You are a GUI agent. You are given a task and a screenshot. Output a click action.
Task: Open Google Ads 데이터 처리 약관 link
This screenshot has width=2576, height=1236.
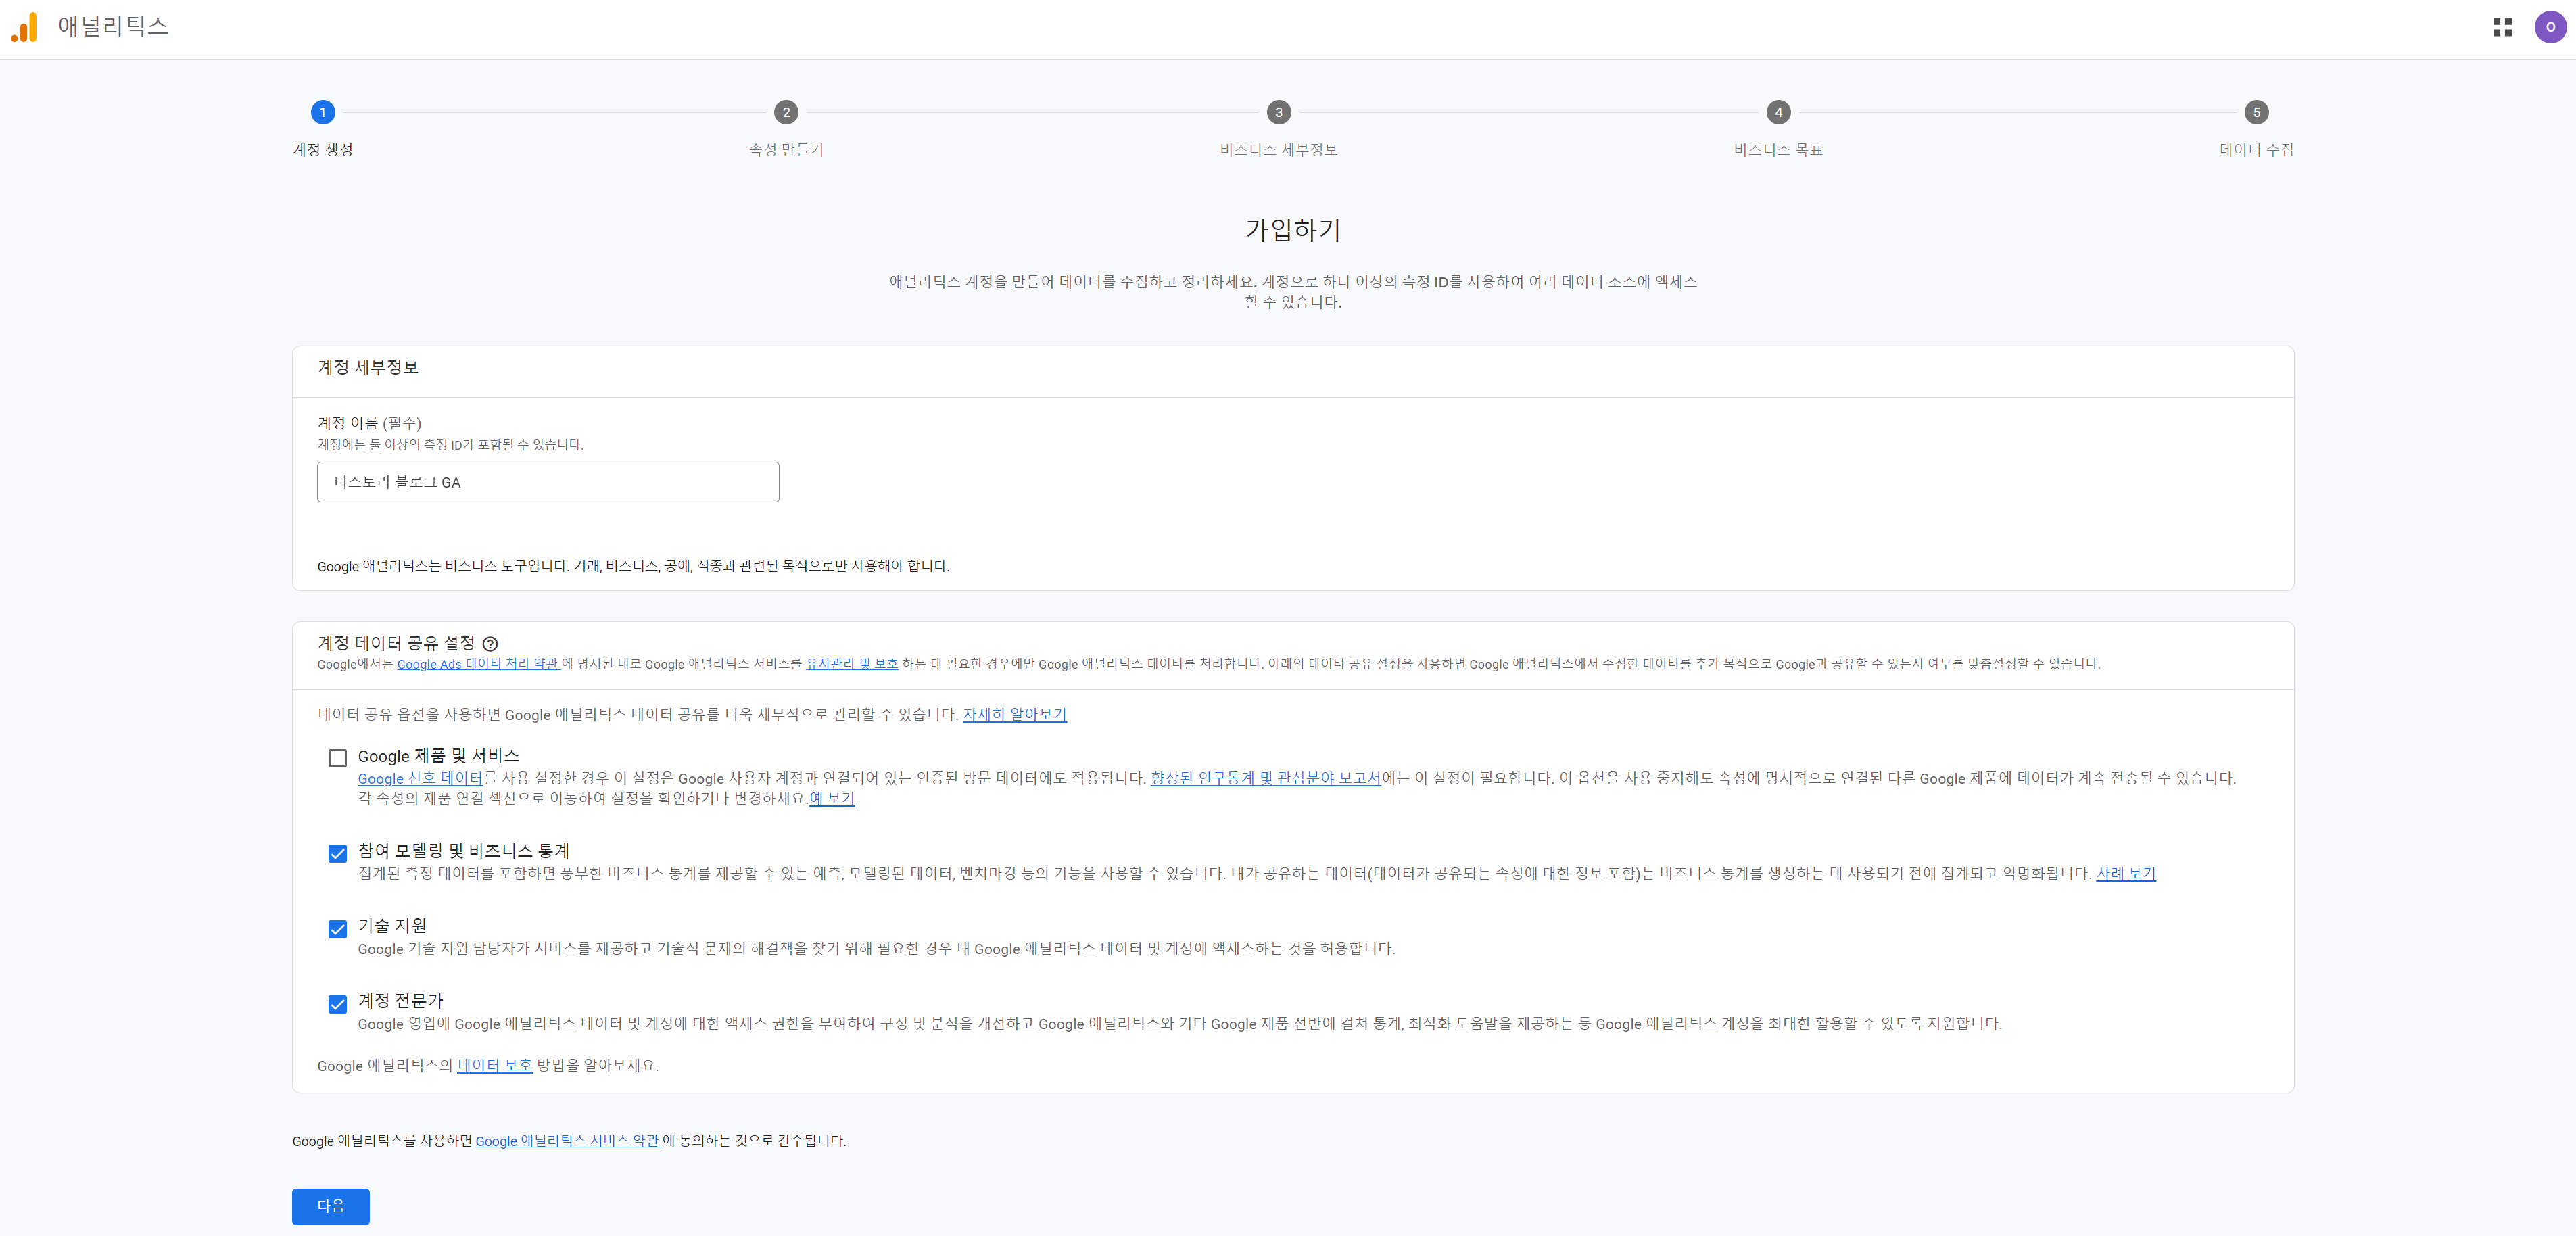click(x=478, y=664)
